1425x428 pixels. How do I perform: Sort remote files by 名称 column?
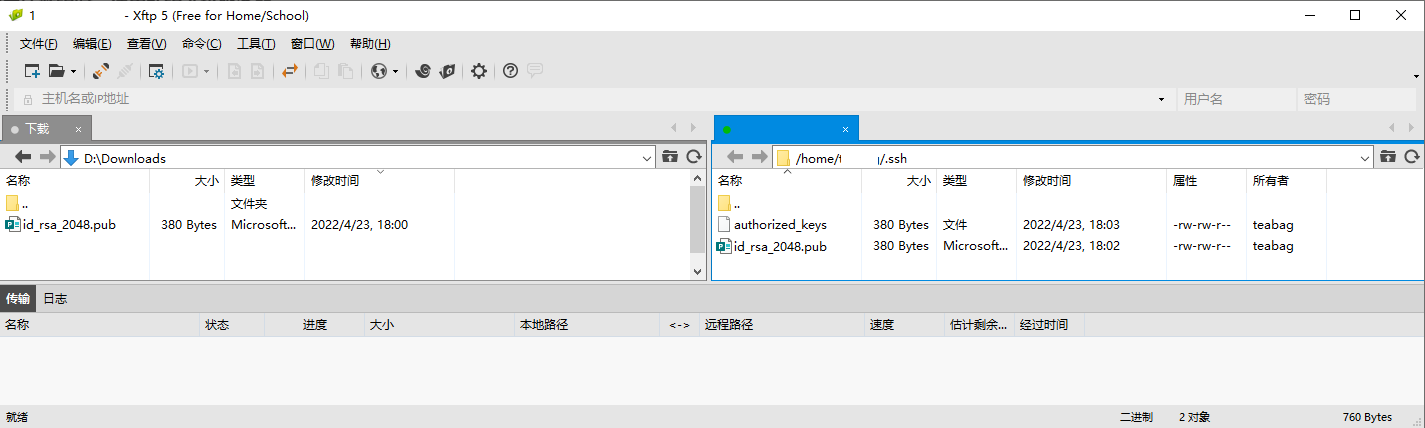787,181
